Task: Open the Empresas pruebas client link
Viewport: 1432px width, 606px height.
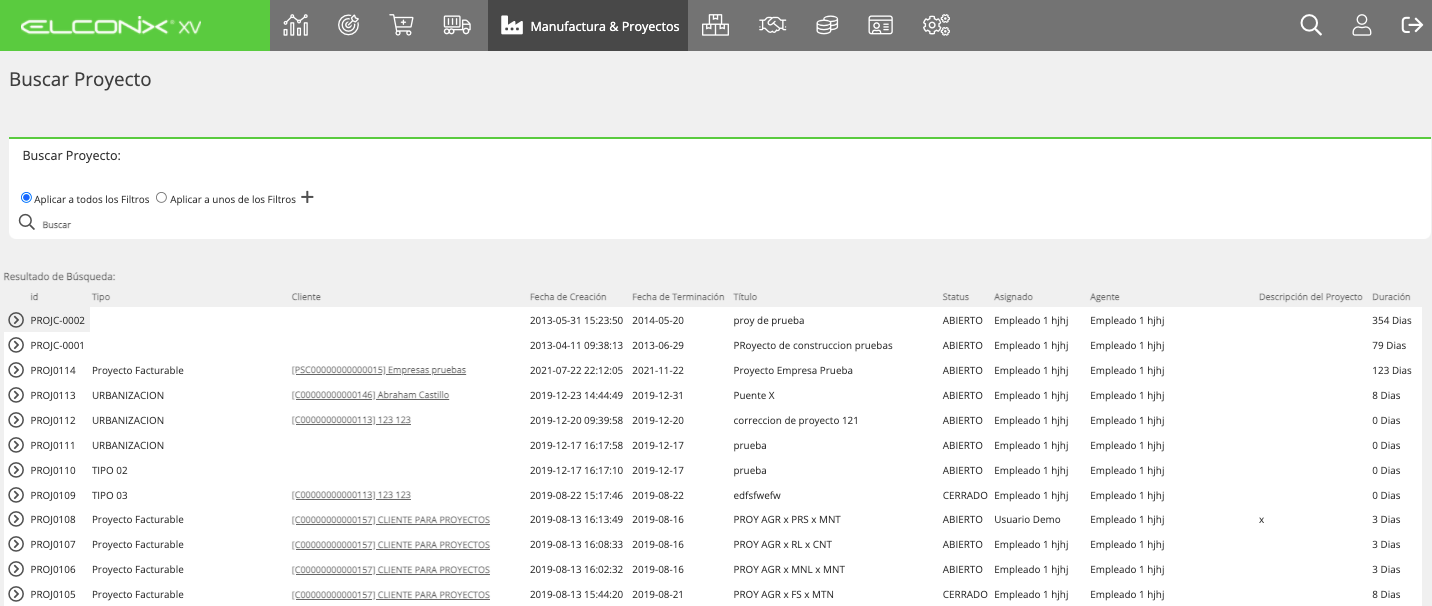Action: point(379,370)
